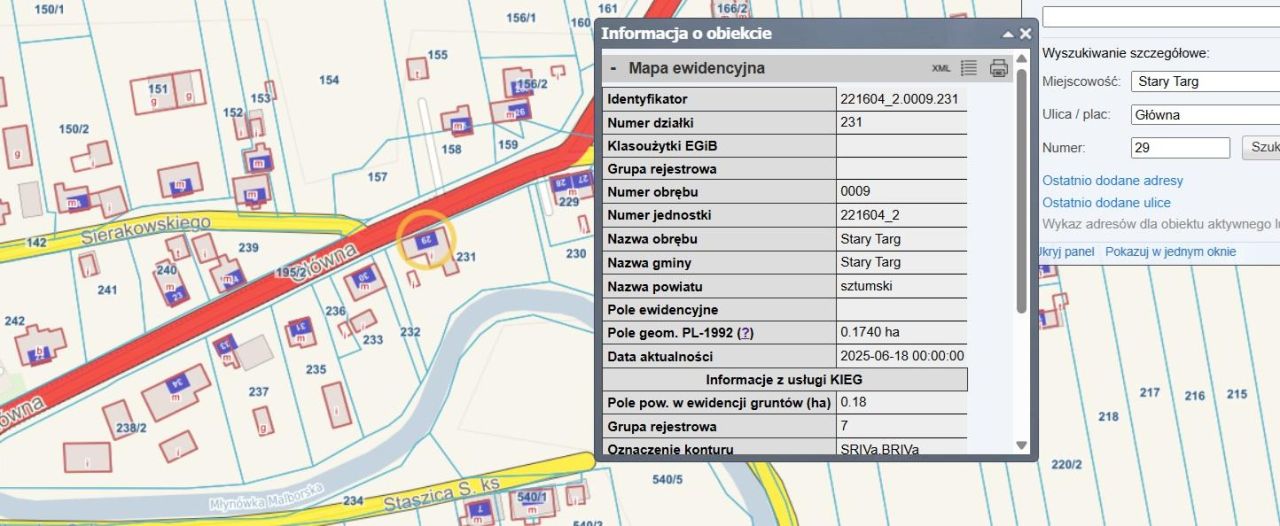Export the parcel info as XML
This screenshot has width=1280, height=526.
(941, 69)
